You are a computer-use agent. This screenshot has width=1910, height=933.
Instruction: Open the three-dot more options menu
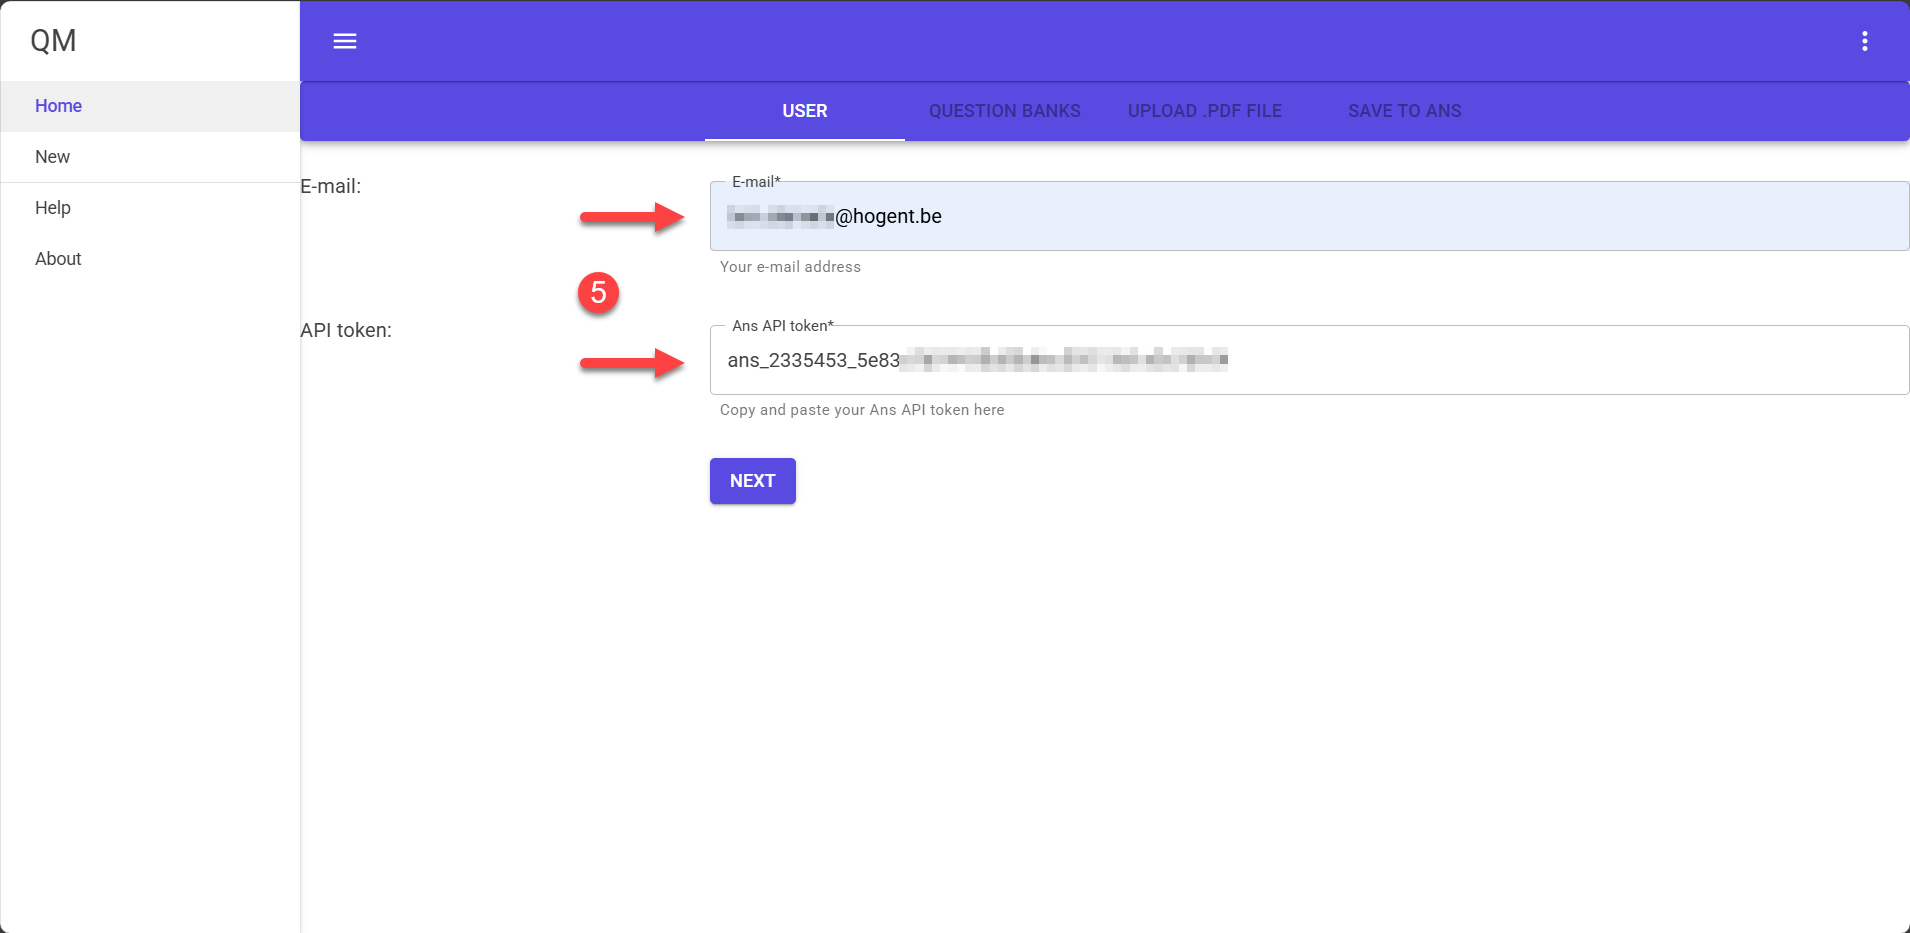[x=1864, y=41]
